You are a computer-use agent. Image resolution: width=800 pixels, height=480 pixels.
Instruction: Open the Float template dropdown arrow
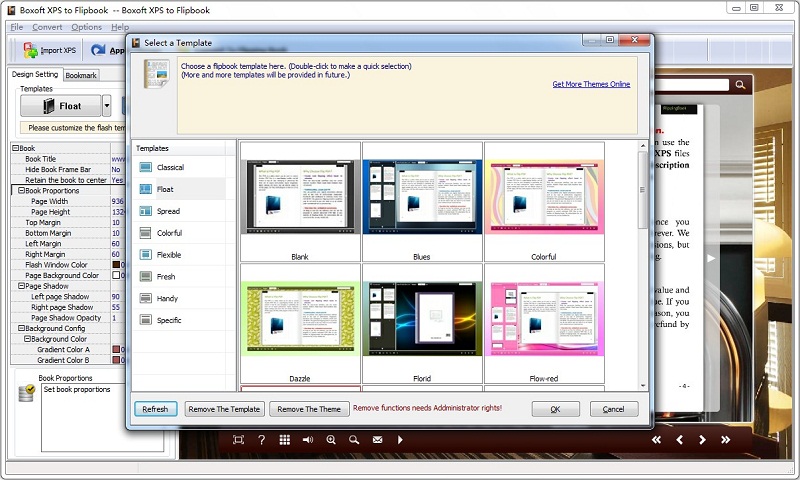coord(107,106)
